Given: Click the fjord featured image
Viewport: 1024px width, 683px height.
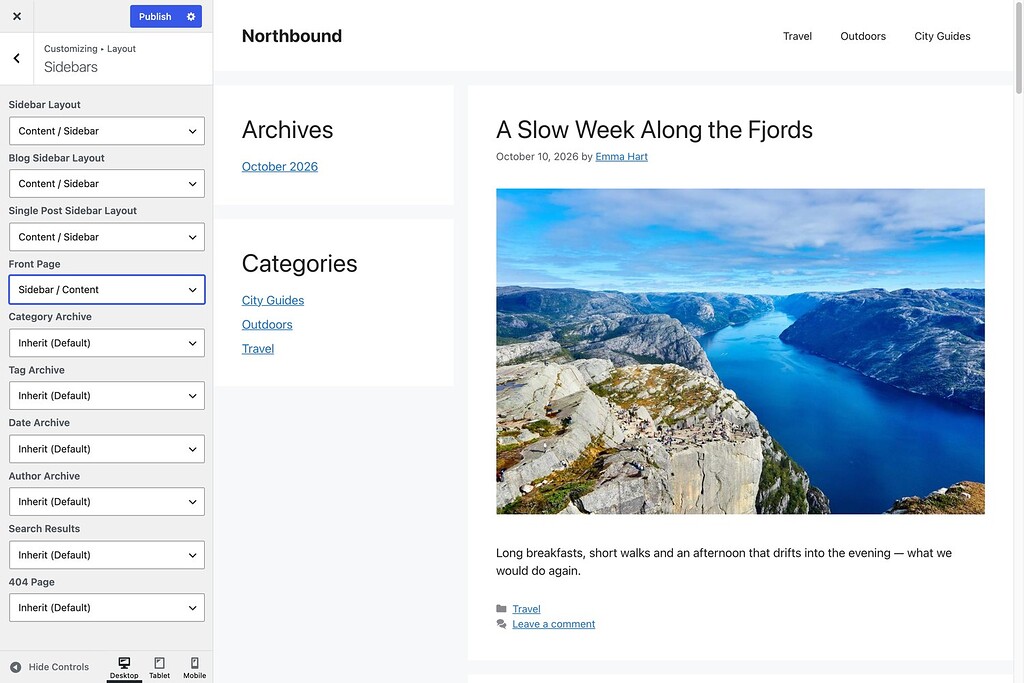Looking at the screenshot, I should [x=740, y=351].
